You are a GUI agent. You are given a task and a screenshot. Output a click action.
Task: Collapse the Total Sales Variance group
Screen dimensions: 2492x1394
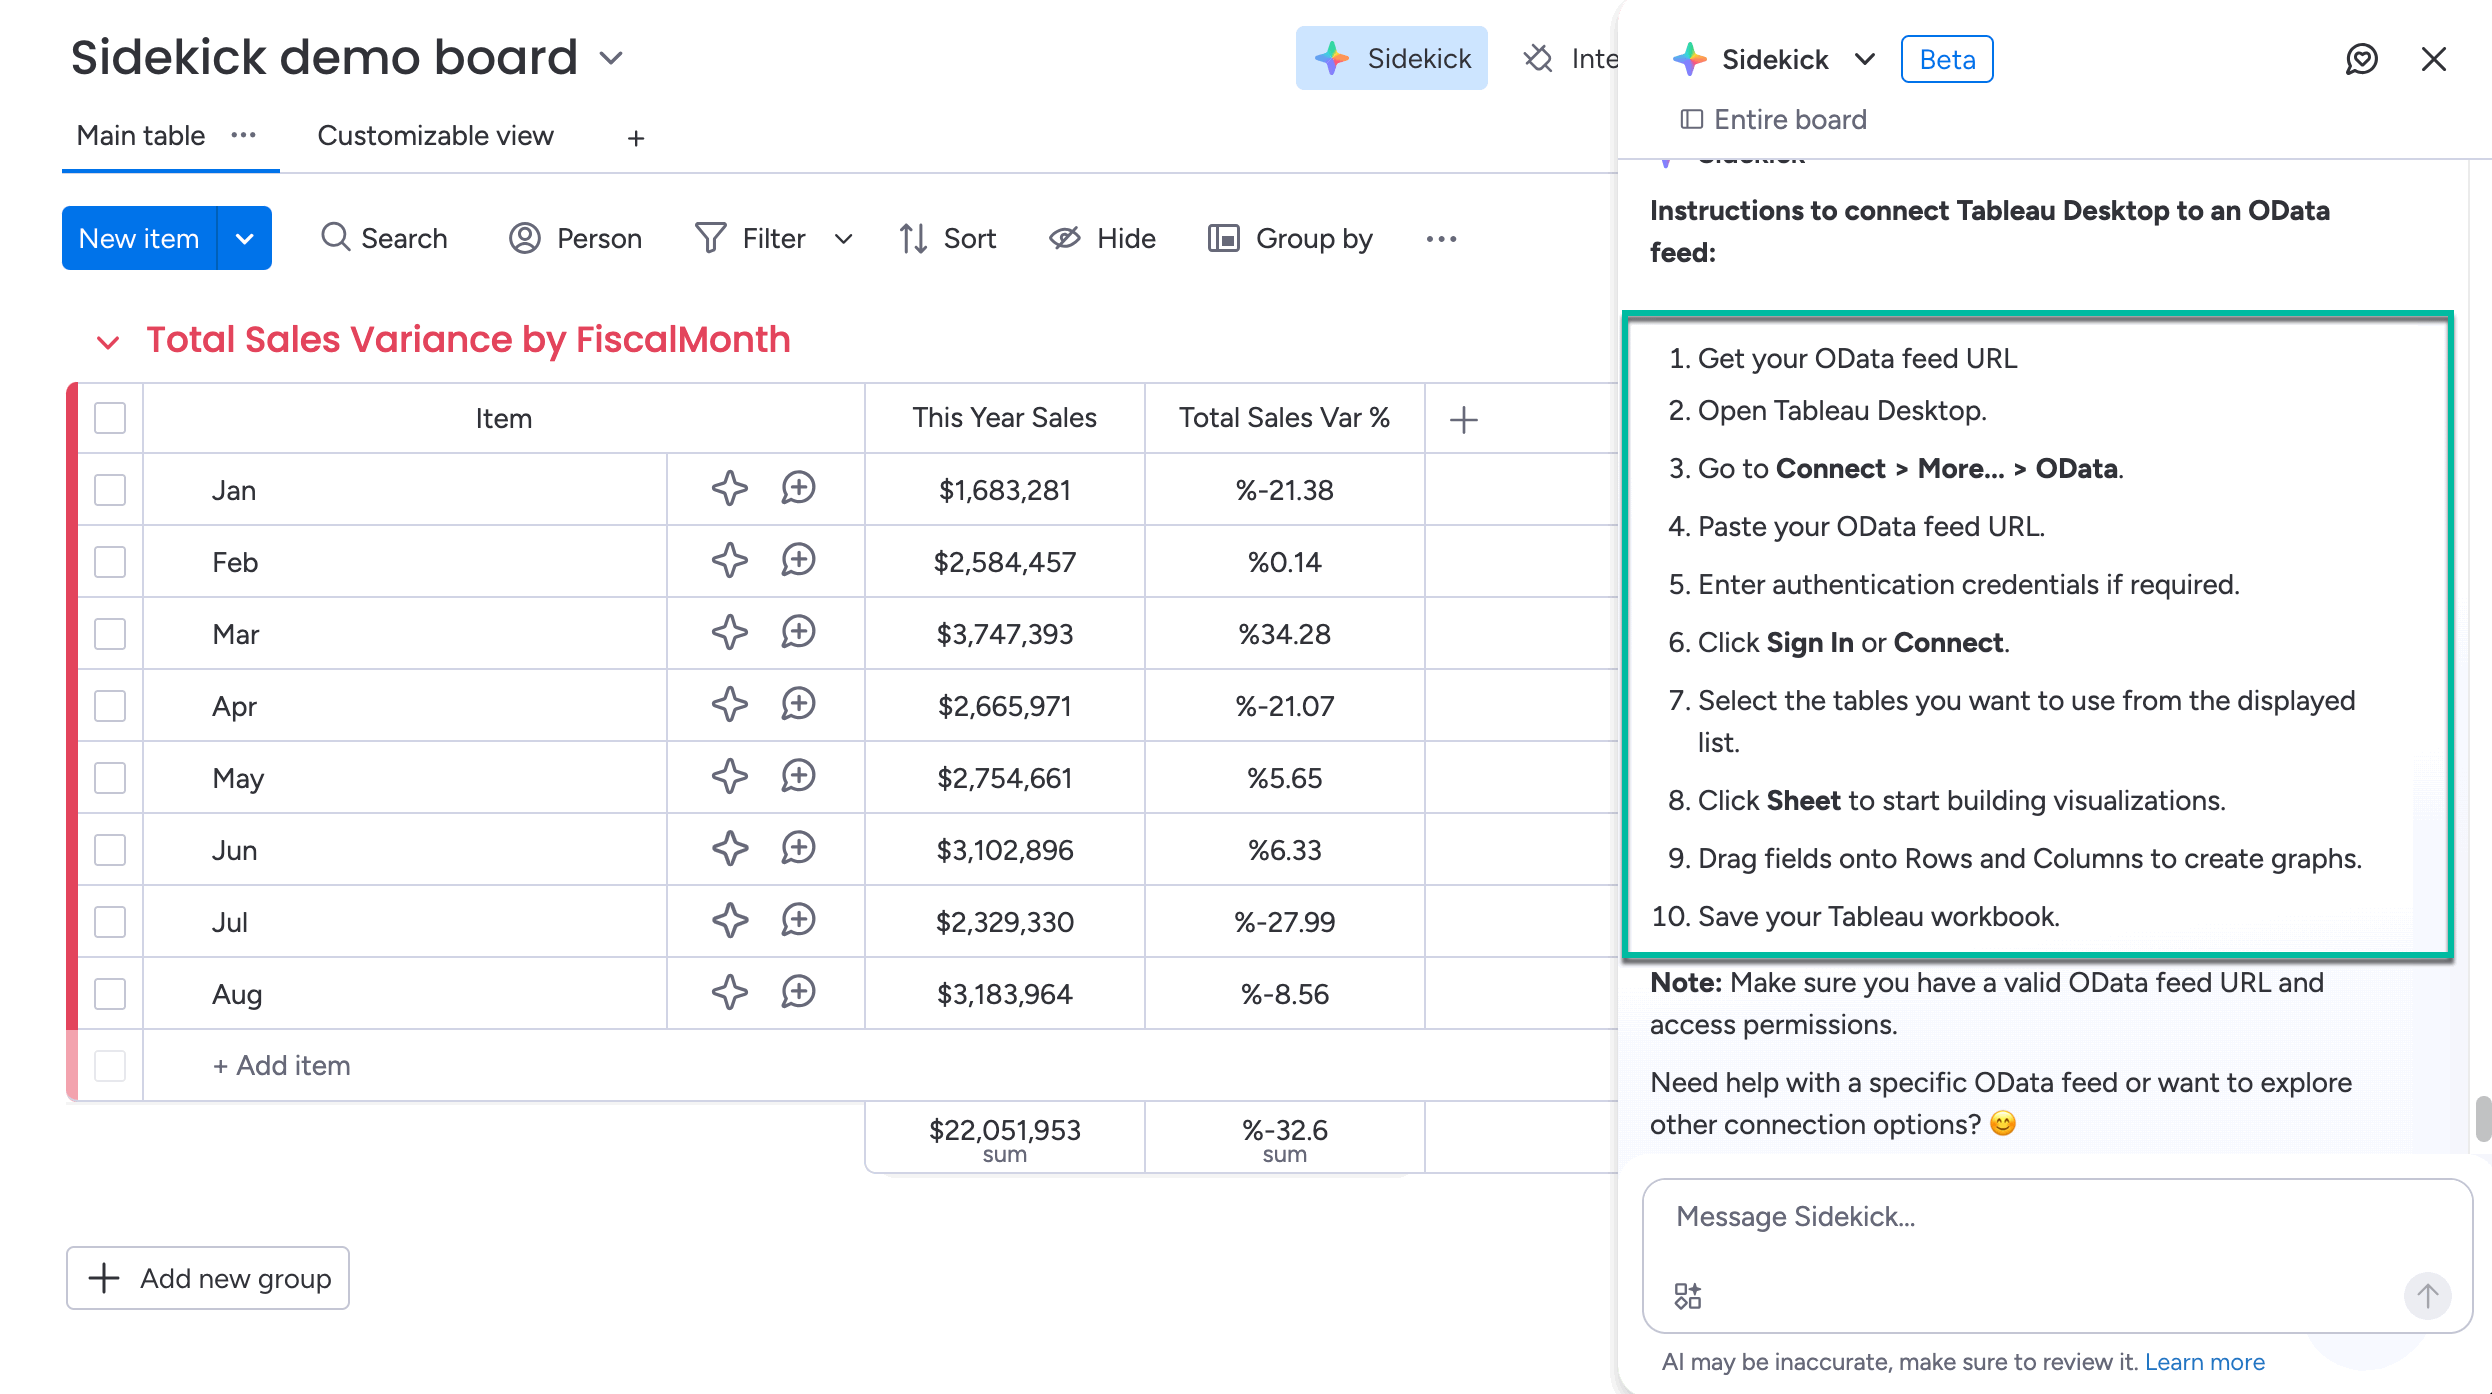click(x=108, y=342)
